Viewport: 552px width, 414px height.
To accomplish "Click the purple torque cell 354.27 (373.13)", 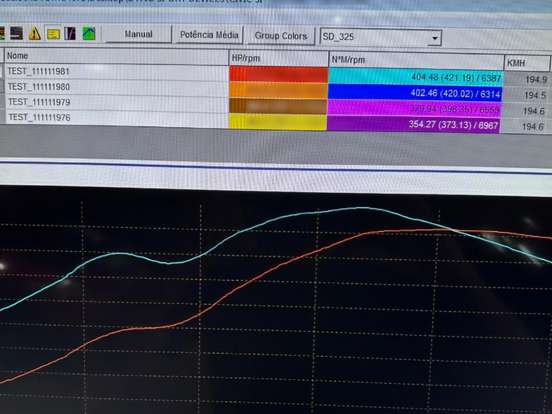I will (413, 125).
